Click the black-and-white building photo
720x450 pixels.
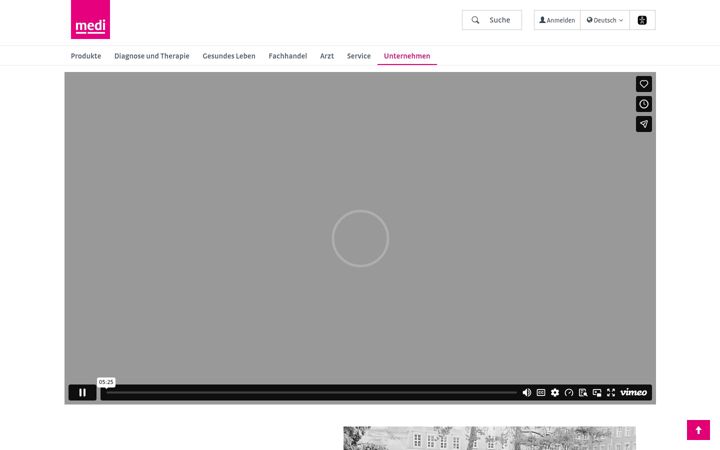click(x=489, y=438)
